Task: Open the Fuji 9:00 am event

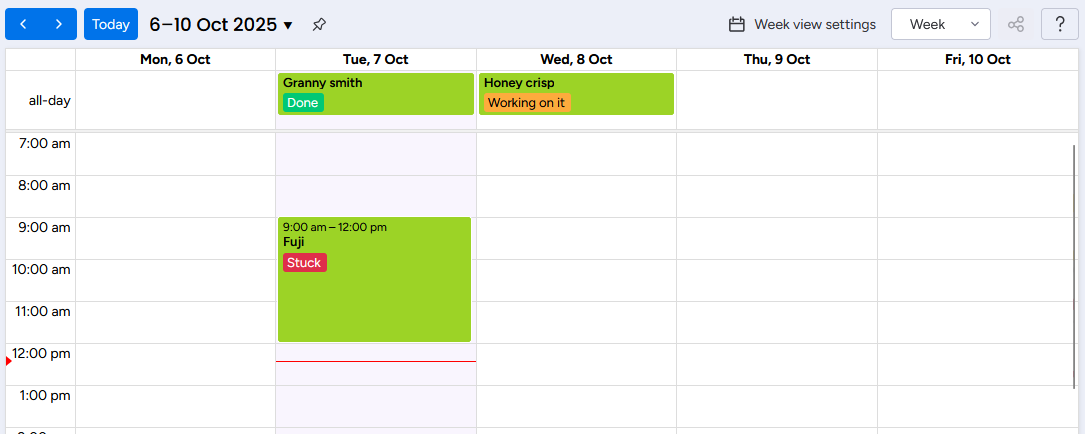Action: coord(374,300)
